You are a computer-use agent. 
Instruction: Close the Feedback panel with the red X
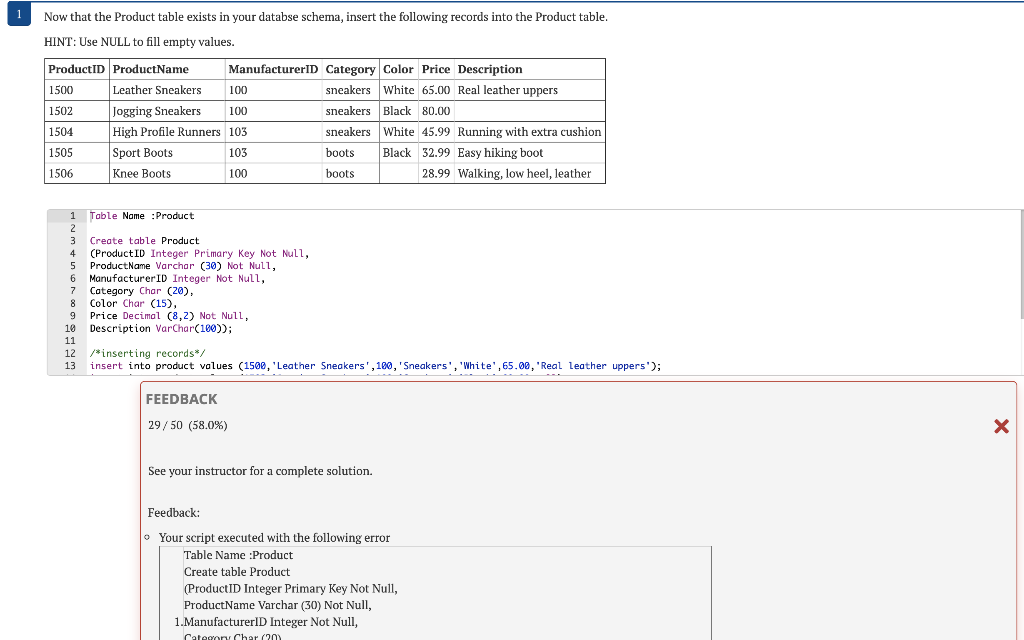(1001, 426)
